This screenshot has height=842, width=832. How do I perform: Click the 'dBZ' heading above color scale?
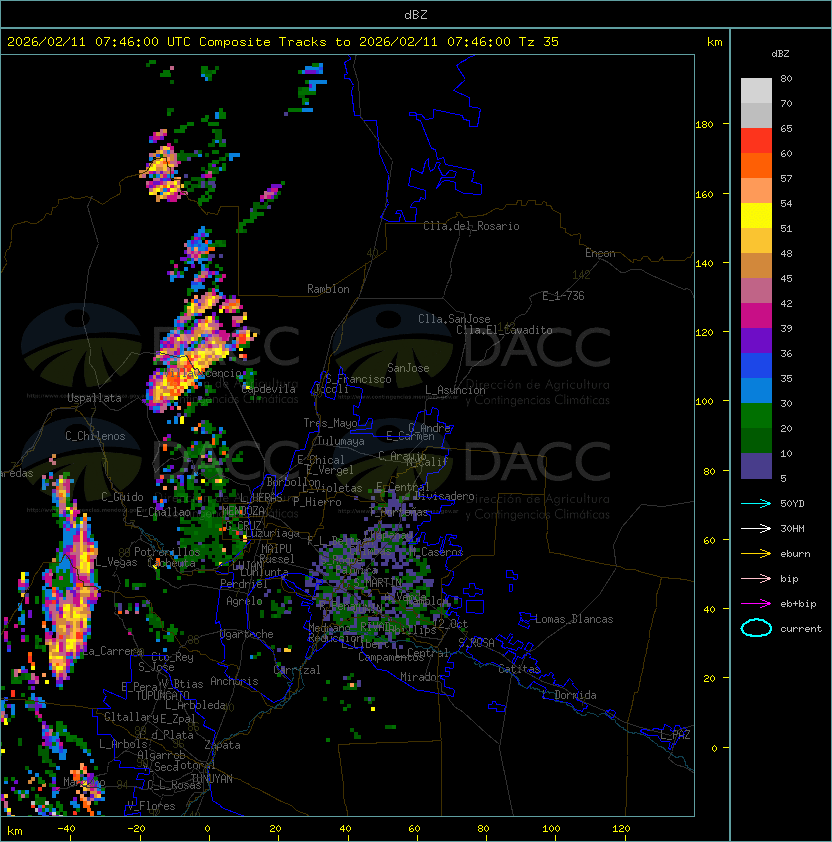coord(780,54)
